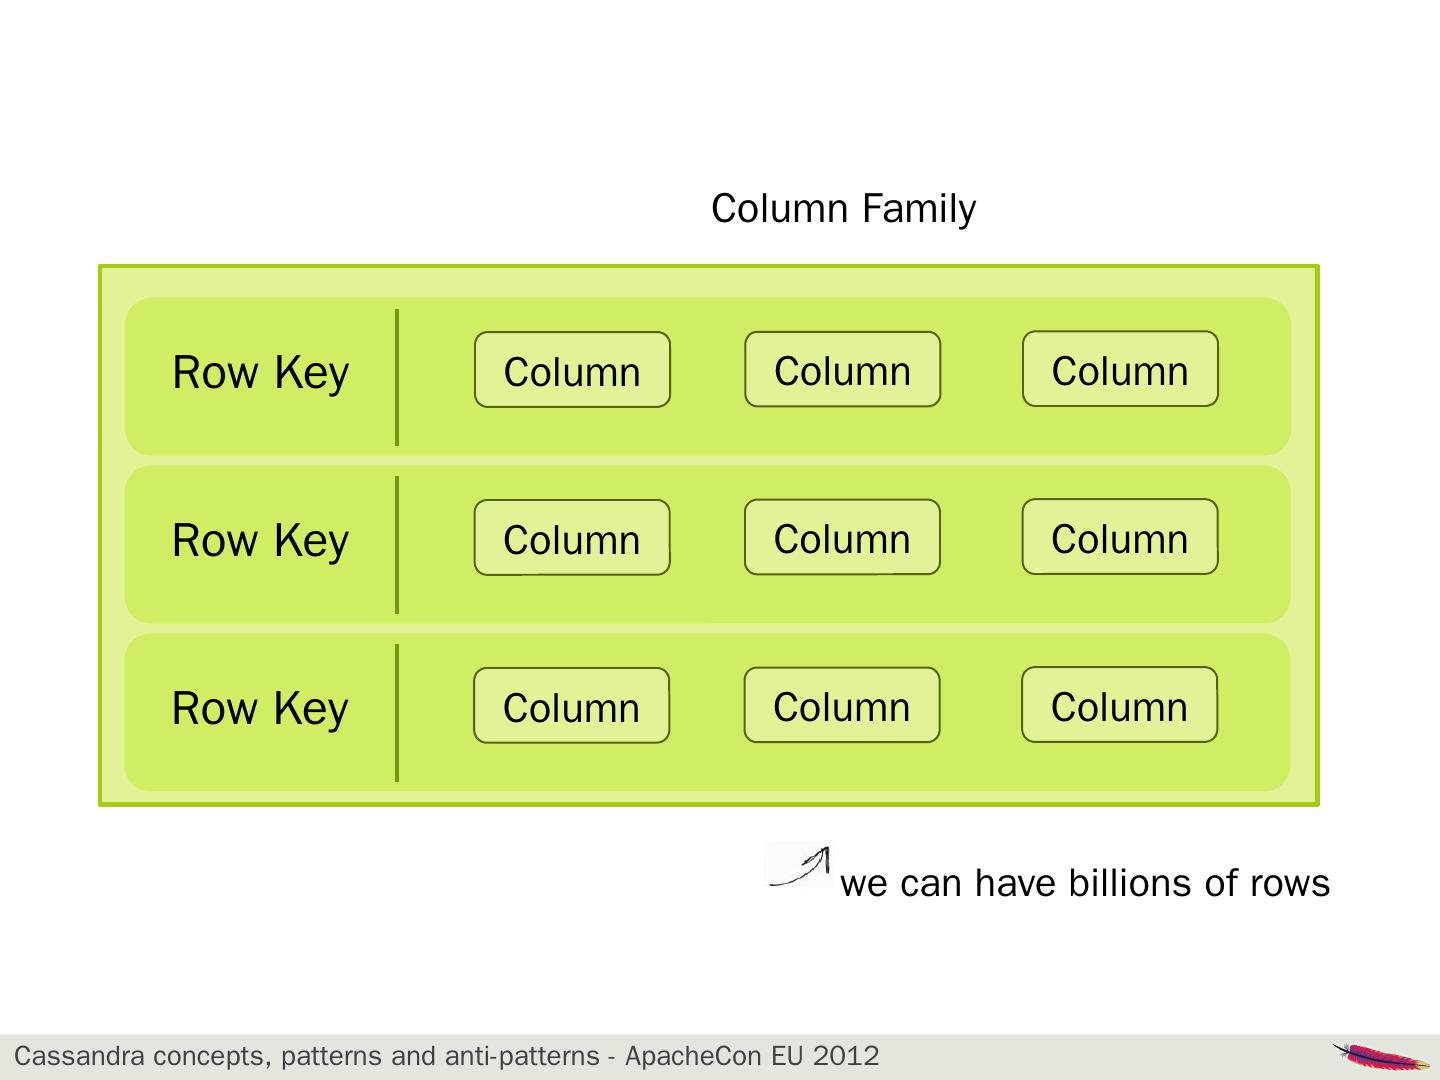The width and height of the screenshot is (1440, 1080).
Task: Select the middle Column box in the top row
Action: pos(842,369)
